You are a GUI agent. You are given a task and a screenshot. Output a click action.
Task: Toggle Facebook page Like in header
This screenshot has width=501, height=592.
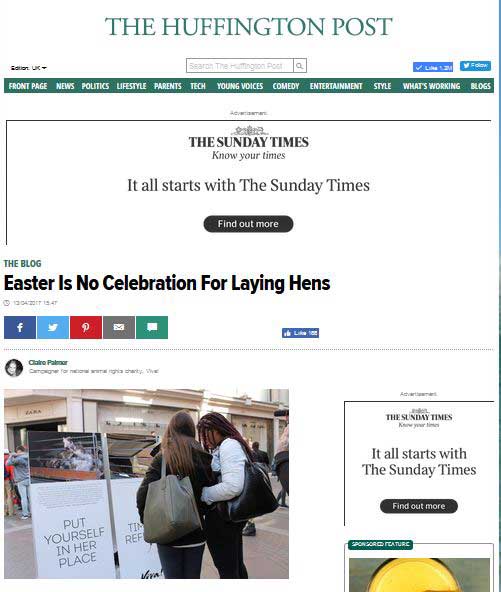(433, 68)
